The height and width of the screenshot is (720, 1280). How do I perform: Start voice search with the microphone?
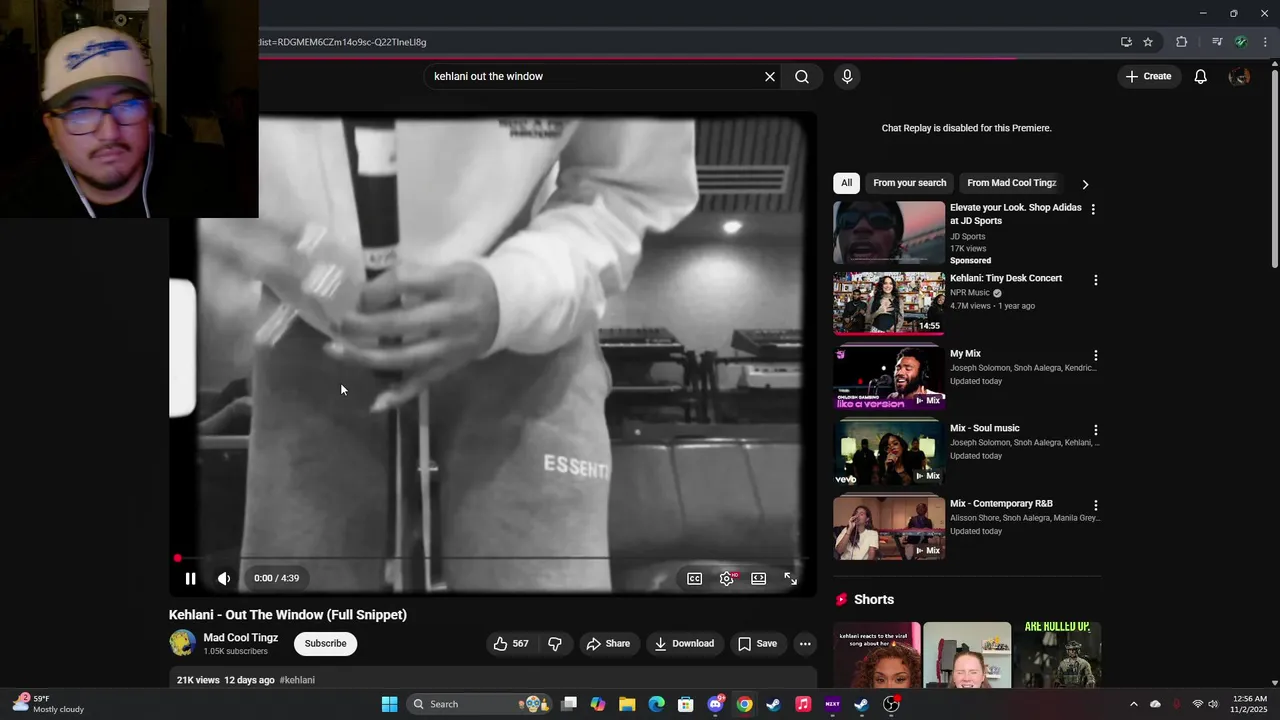(x=847, y=76)
